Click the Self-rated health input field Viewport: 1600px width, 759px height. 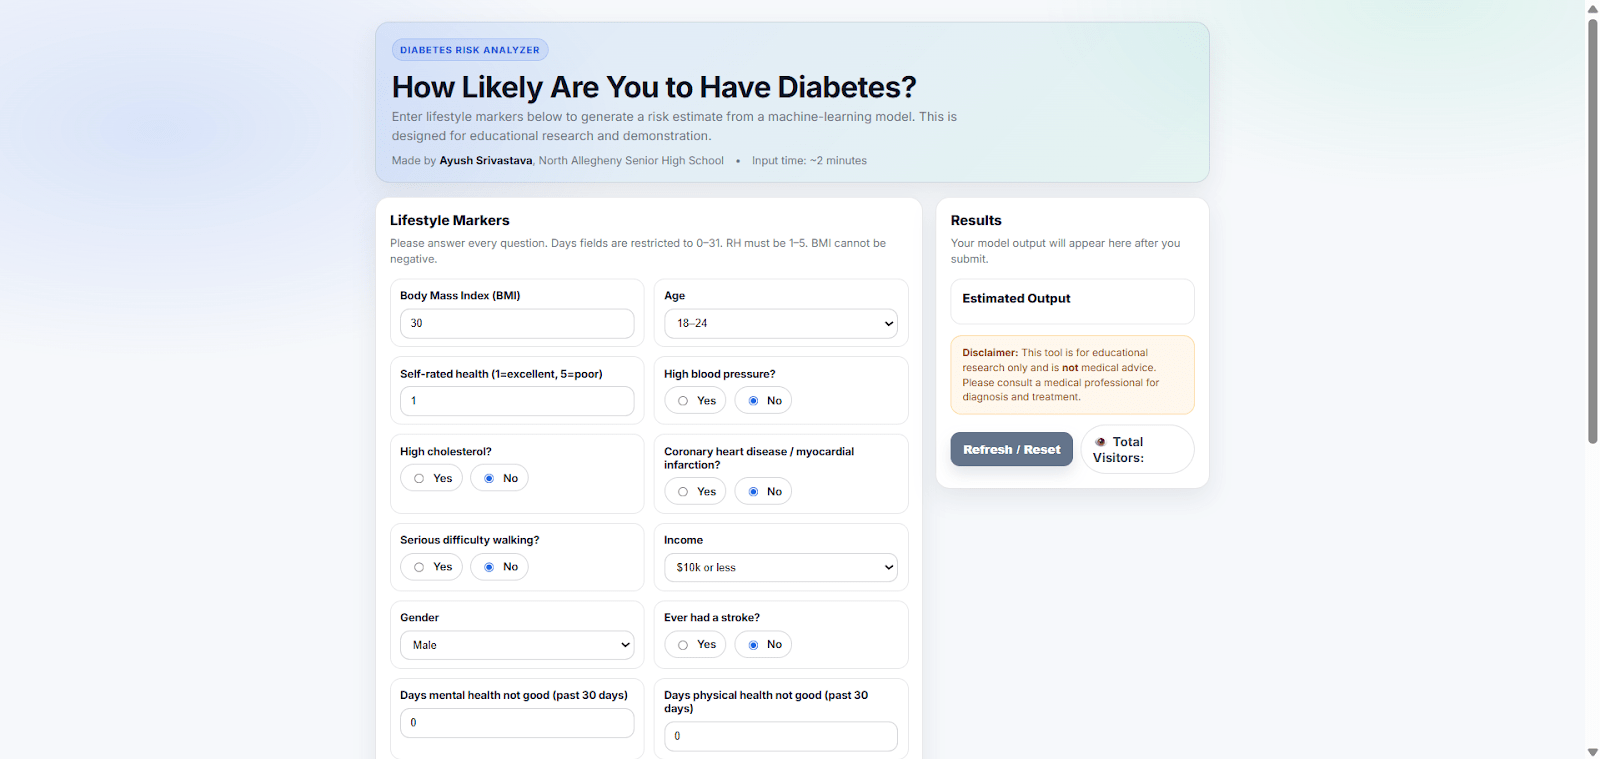(516, 401)
